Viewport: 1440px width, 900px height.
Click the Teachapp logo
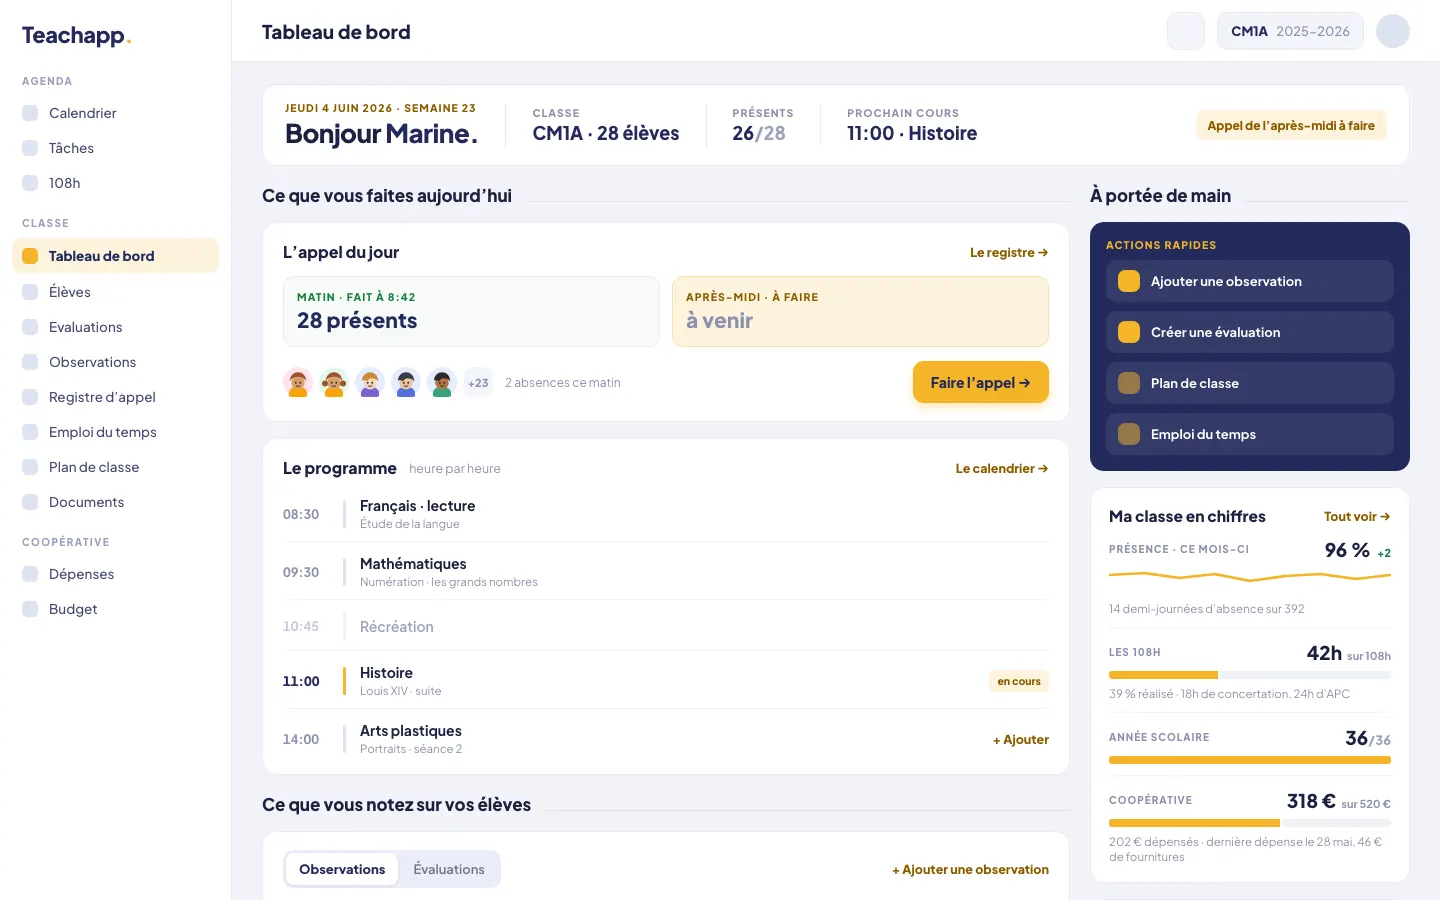(x=77, y=36)
